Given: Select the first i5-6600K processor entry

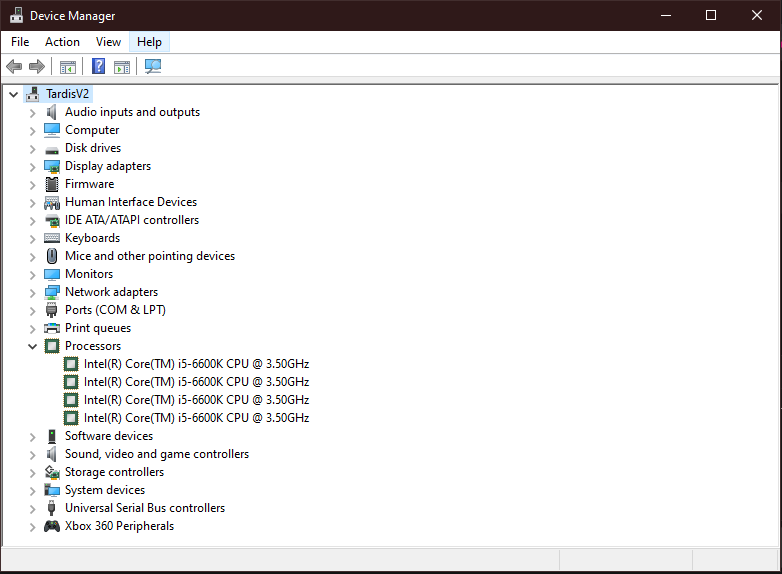Looking at the screenshot, I should click(196, 364).
